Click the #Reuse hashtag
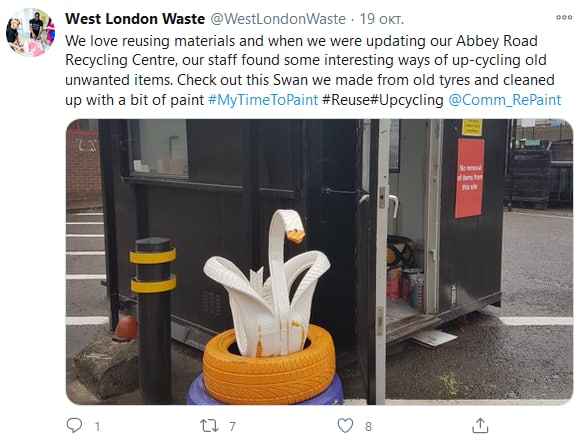 click(x=346, y=100)
